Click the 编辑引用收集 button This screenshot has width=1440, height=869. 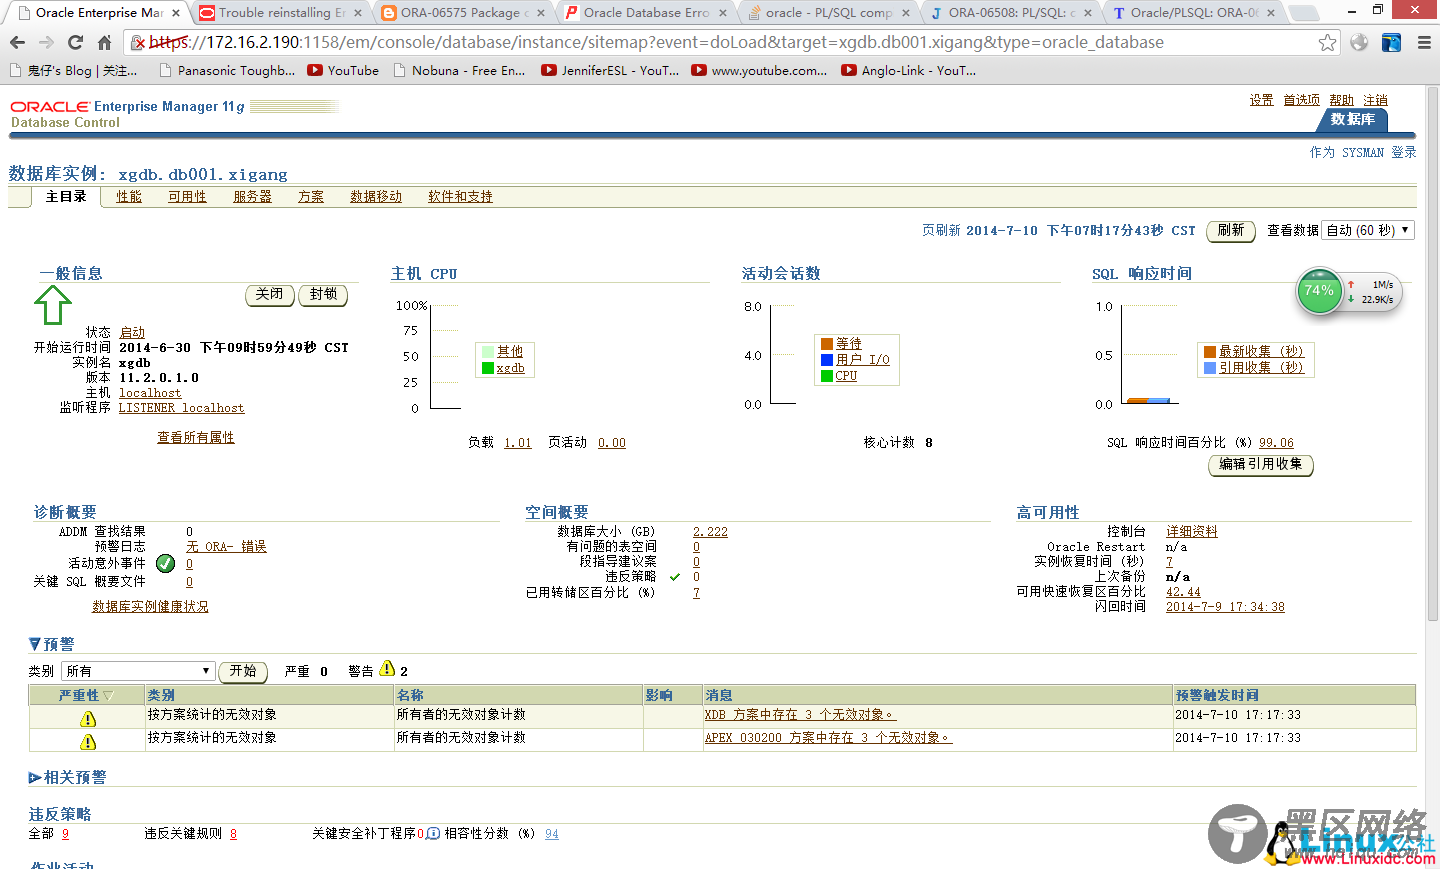coord(1261,464)
